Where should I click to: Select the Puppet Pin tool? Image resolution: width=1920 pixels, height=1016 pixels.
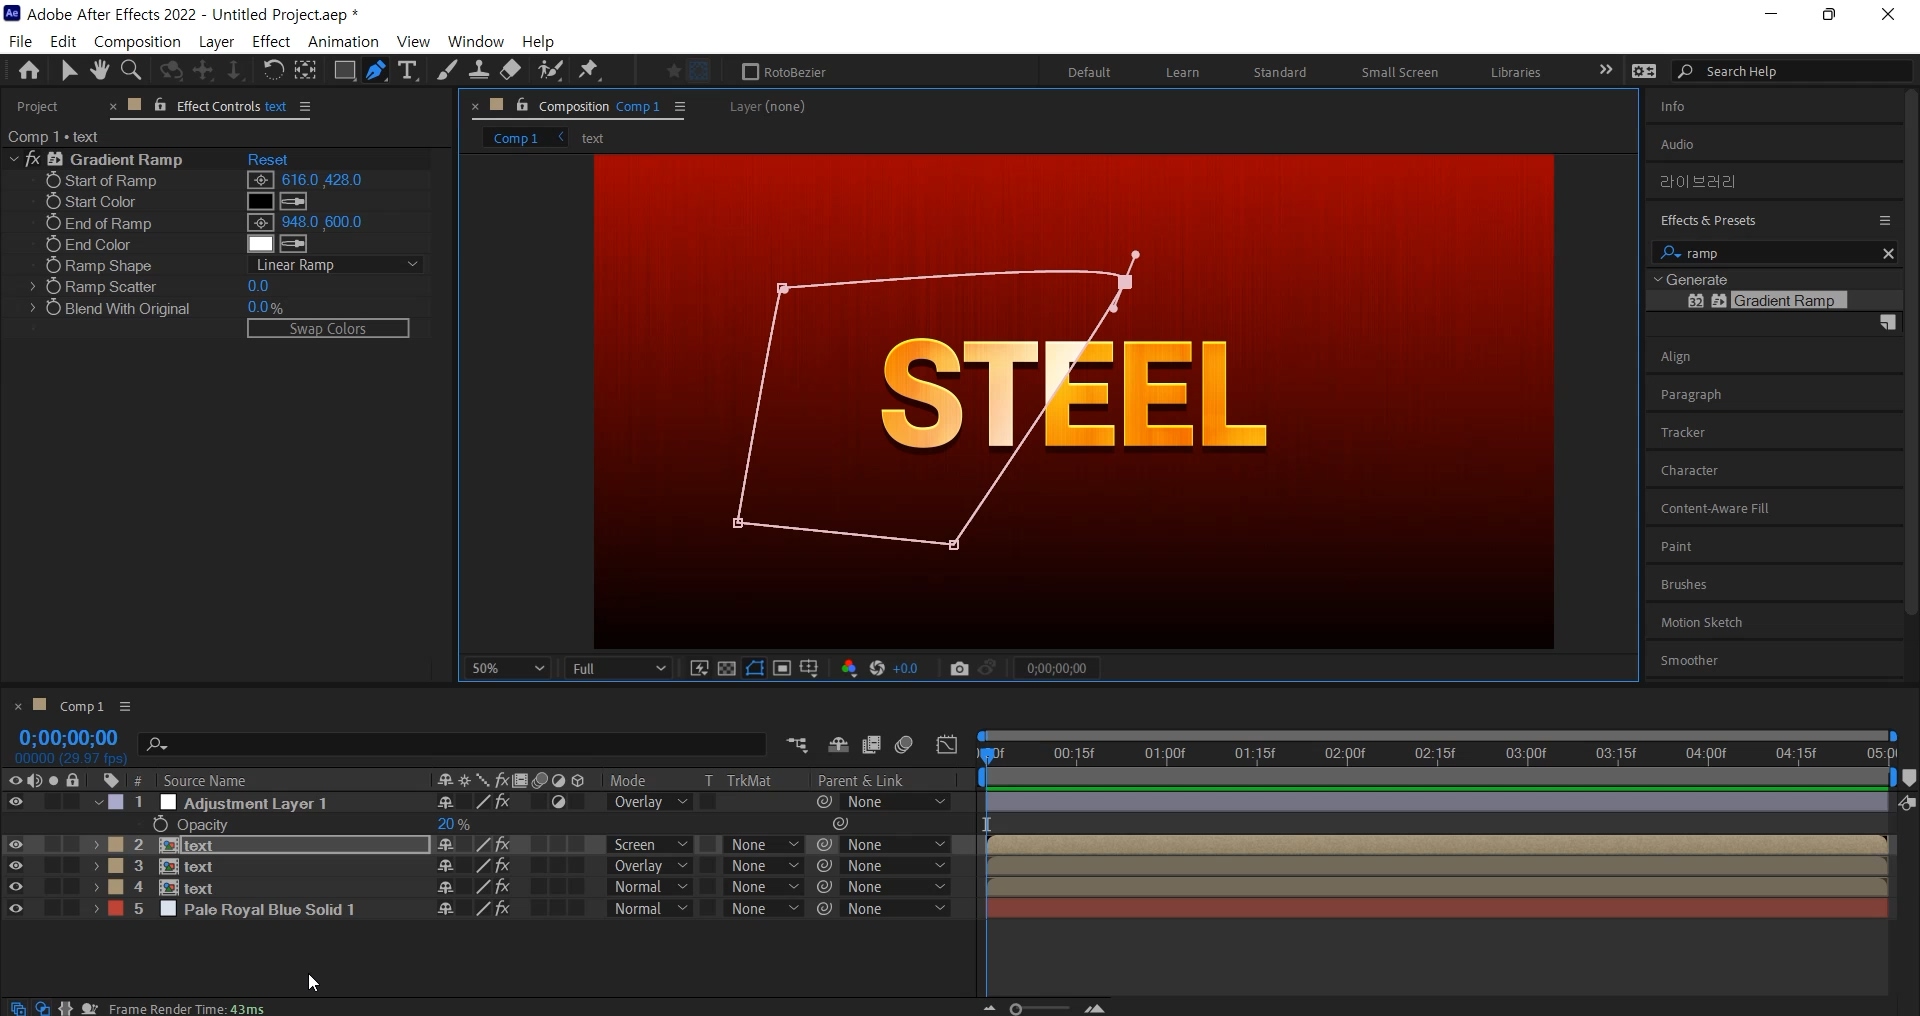(589, 70)
